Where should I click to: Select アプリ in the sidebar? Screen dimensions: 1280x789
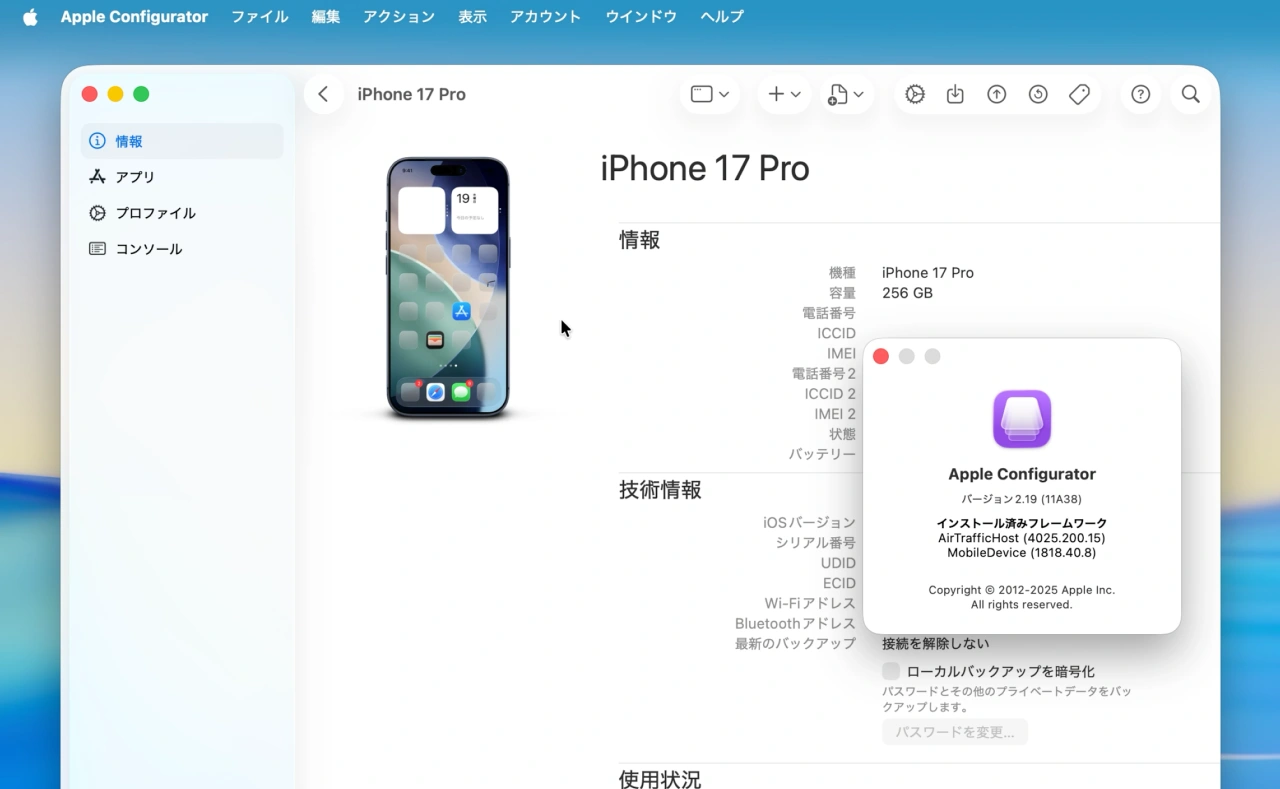(133, 177)
